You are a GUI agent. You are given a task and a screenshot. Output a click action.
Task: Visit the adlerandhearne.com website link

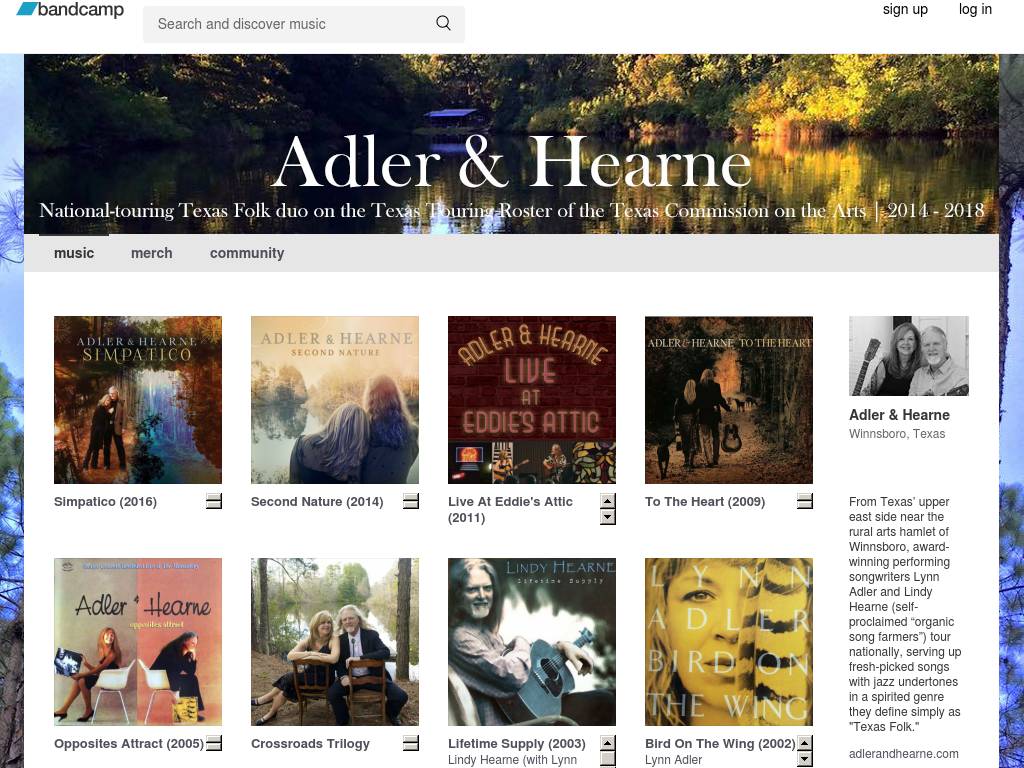[x=904, y=754]
